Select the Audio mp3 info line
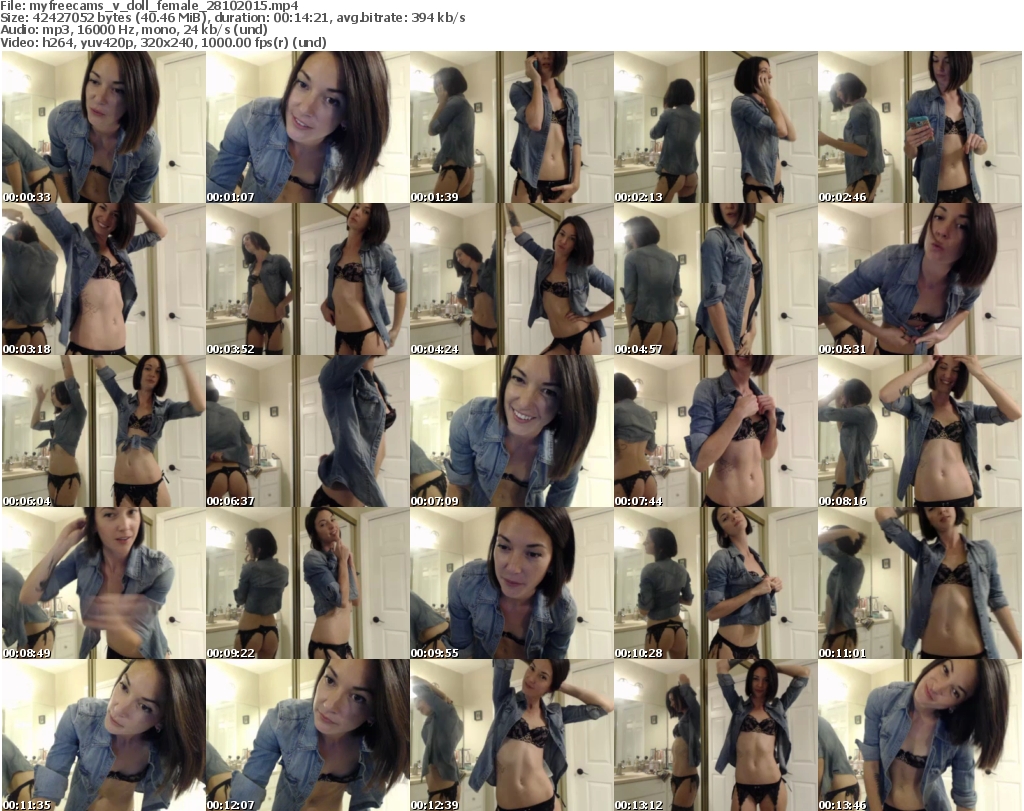Screen dimensions: 1024x811 click(134, 30)
